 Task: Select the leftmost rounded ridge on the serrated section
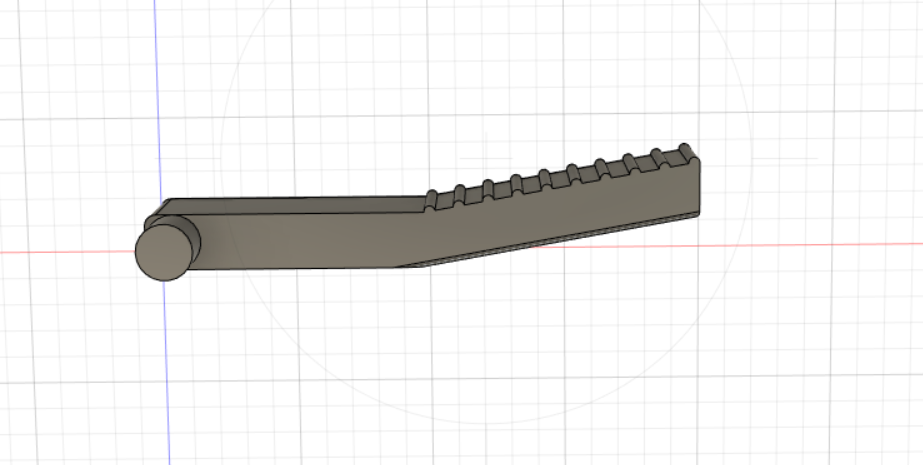click(x=431, y=200)
